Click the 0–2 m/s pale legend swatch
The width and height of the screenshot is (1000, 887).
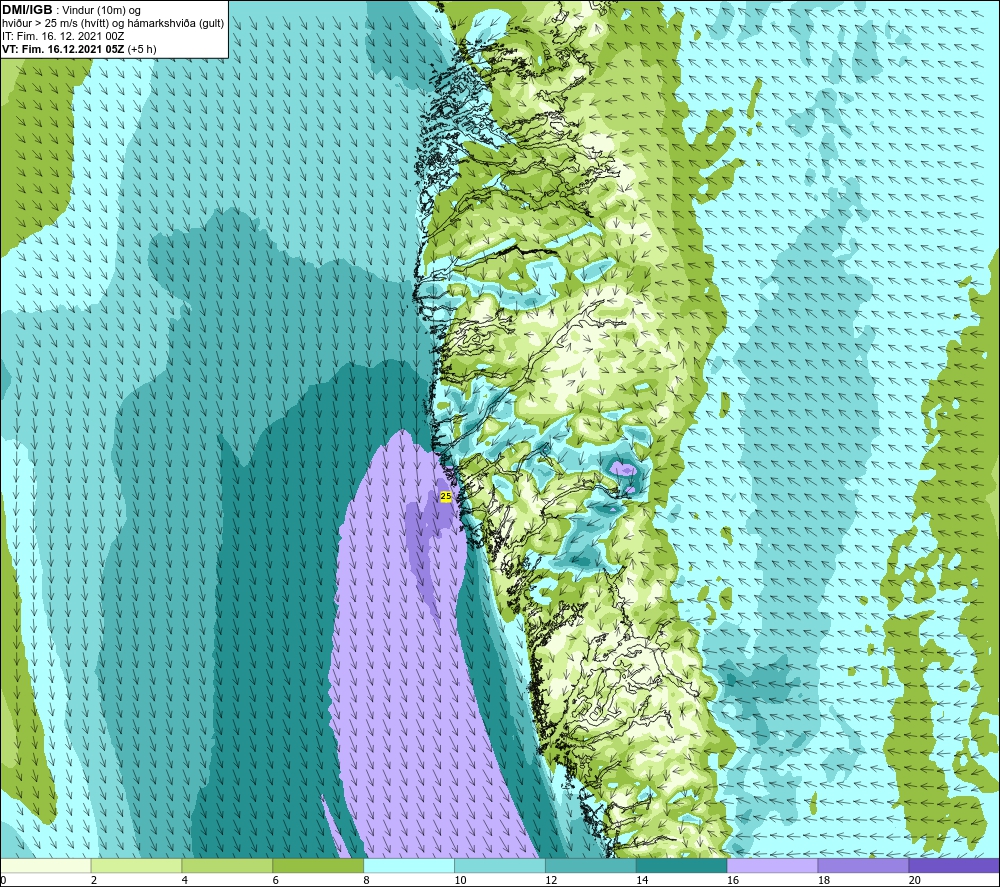click(x=46, y=865)
